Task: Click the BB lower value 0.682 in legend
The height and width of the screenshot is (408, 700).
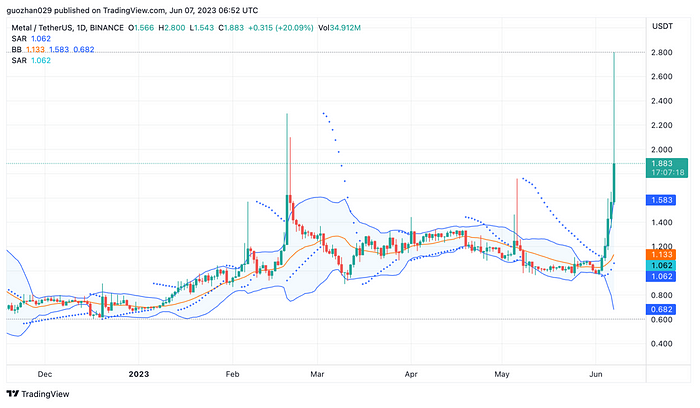Action: [x=84, y=50]
